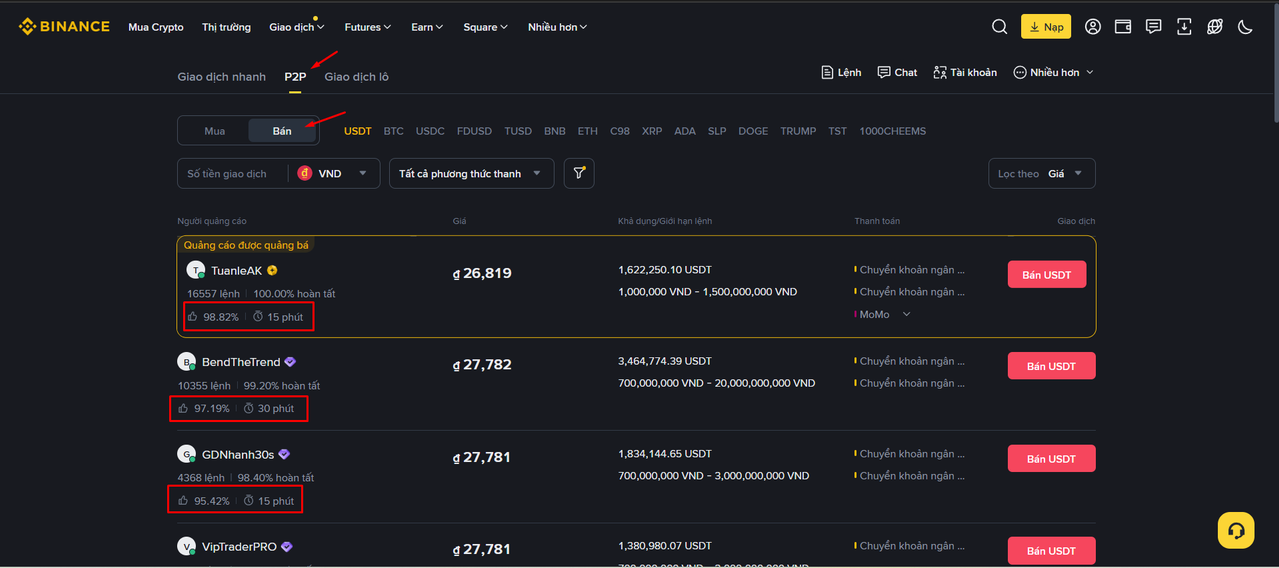Expand TuanleAK's MoMo payment list chevron
The height and width of the screenshot is (568, 1279).
pos(907,314)
